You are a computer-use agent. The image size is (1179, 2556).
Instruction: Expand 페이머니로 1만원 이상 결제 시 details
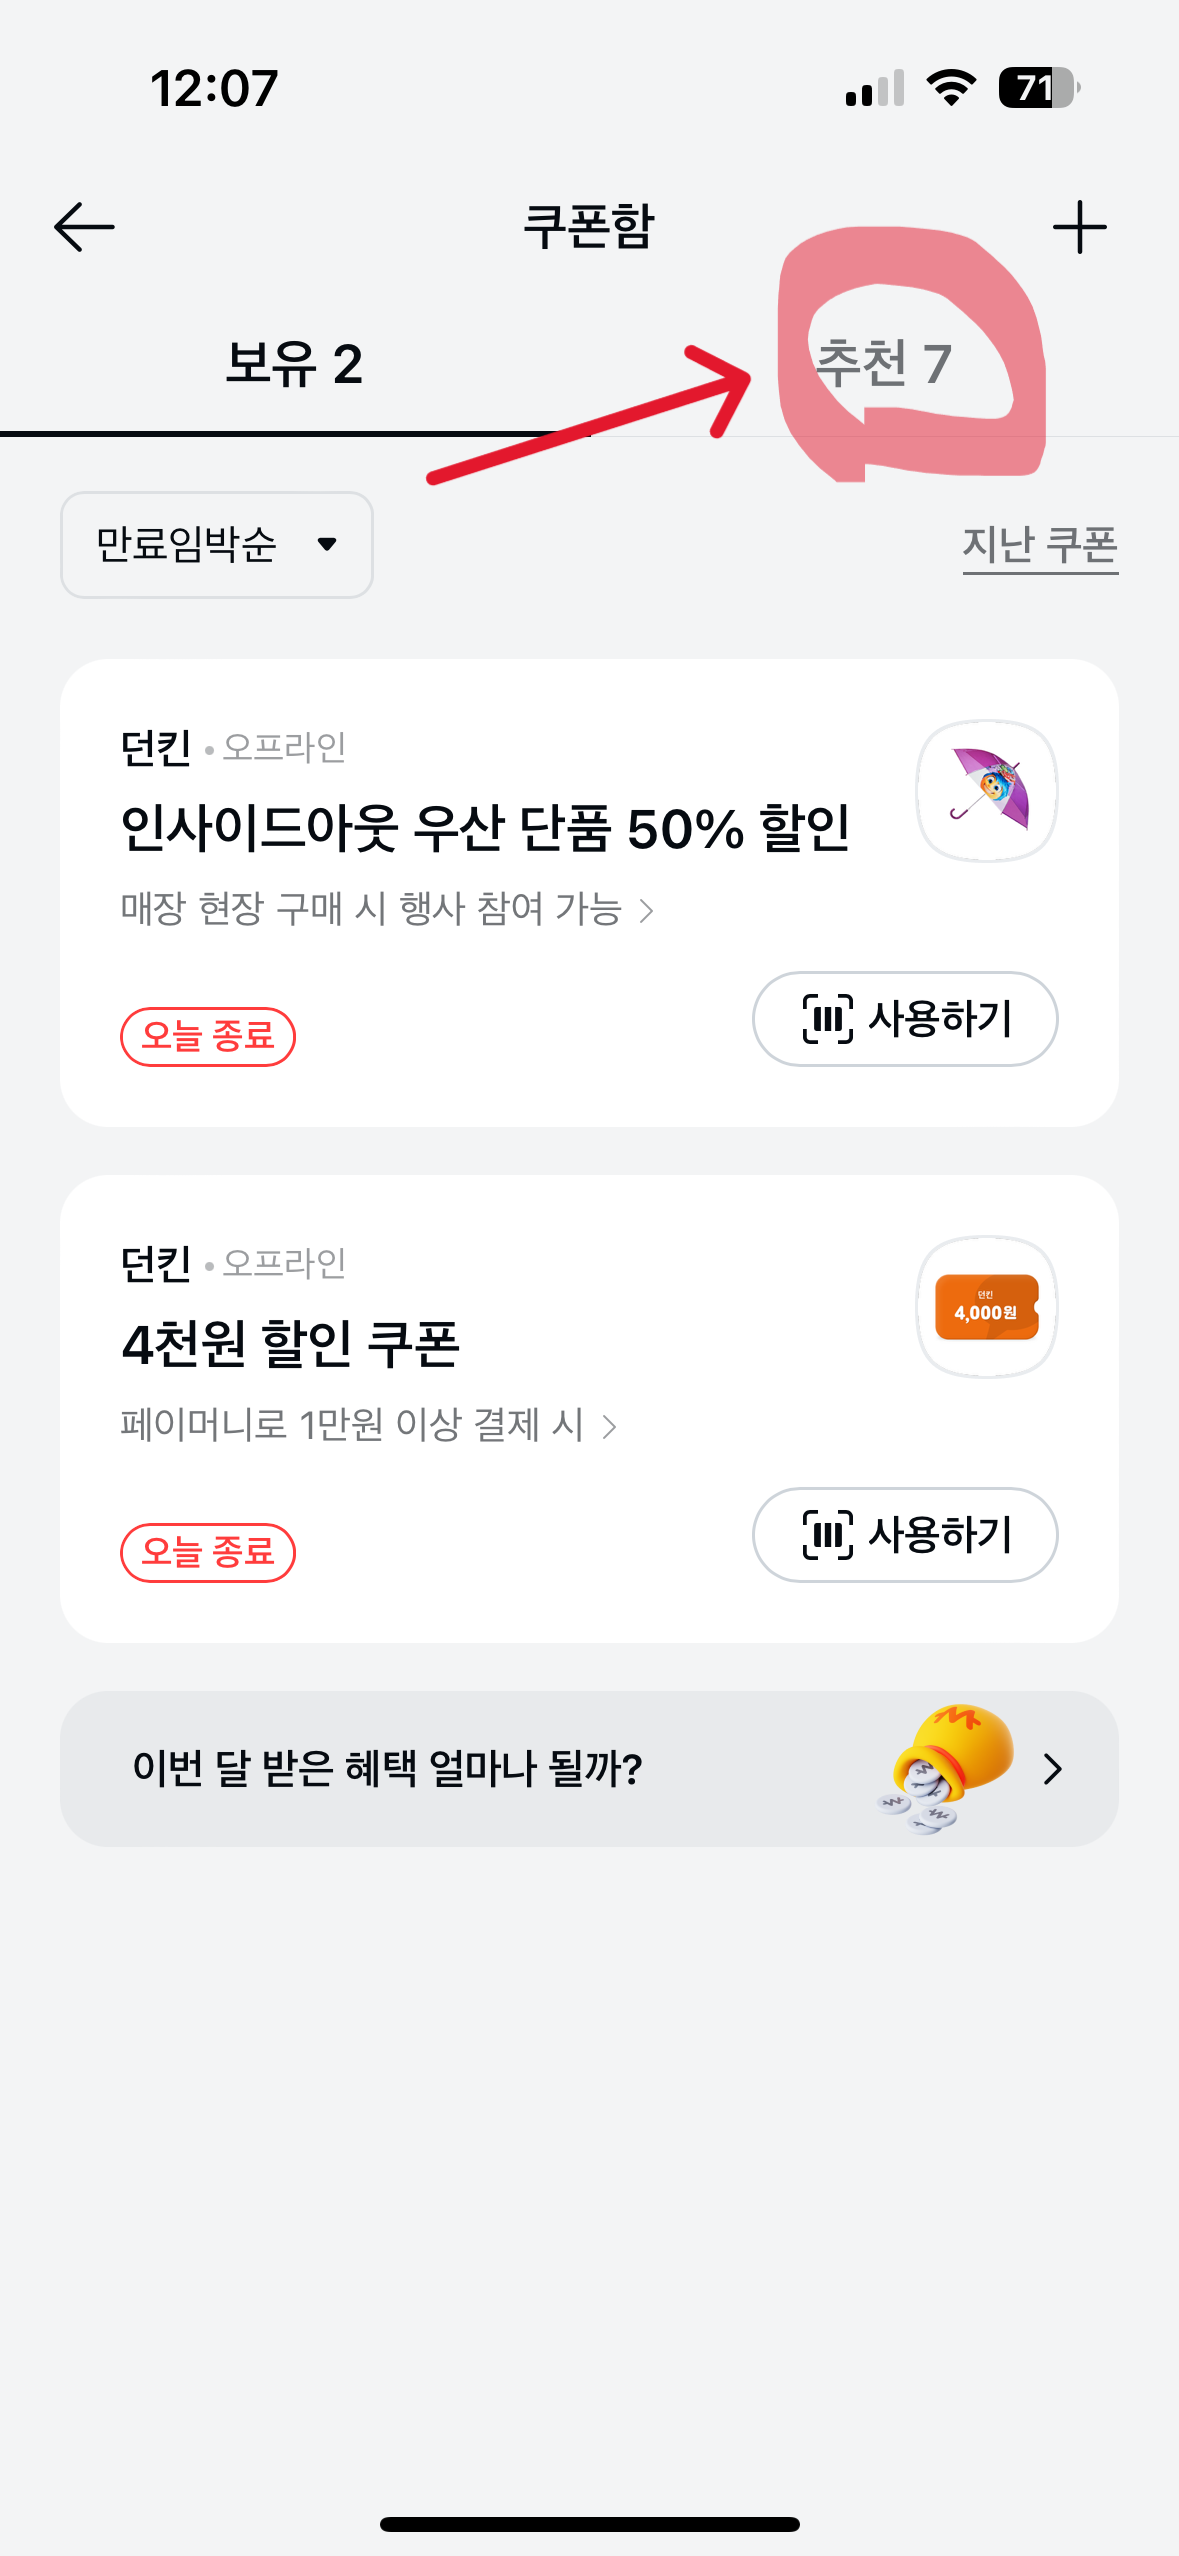click(368, 1425)
